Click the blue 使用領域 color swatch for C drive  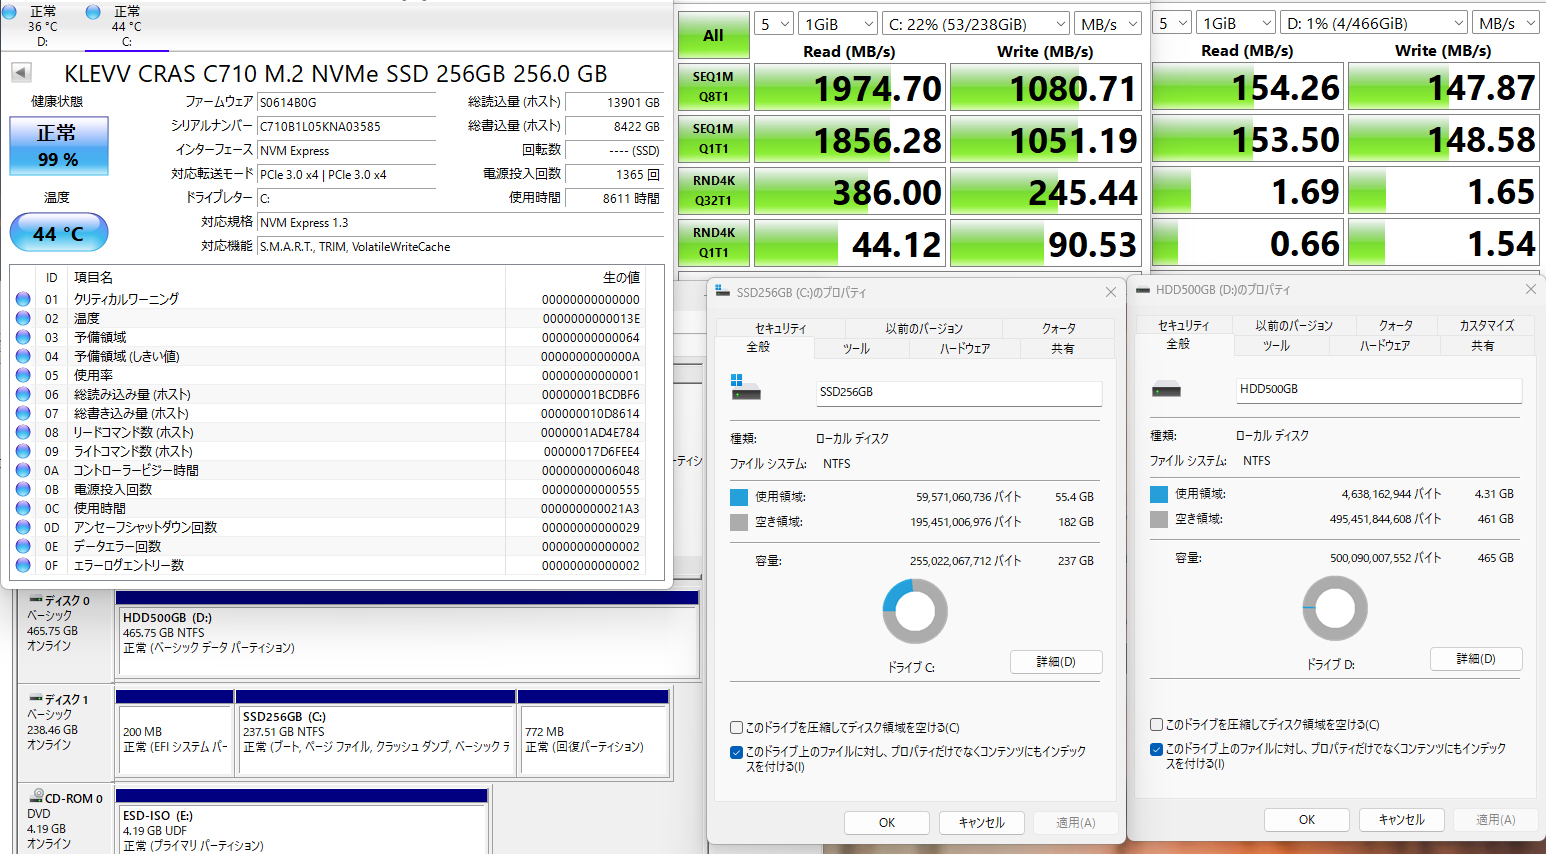pos(739,497)
